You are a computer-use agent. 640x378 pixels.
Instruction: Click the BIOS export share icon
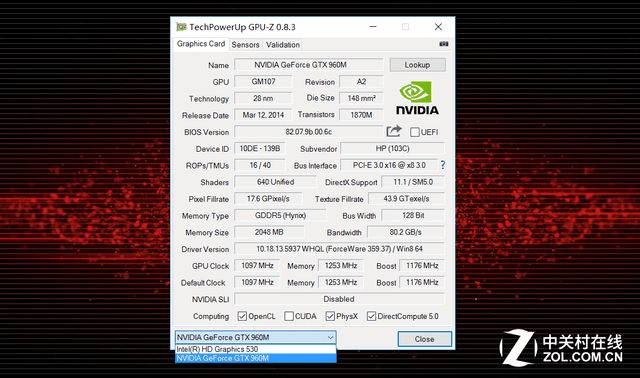click(394, 131)
